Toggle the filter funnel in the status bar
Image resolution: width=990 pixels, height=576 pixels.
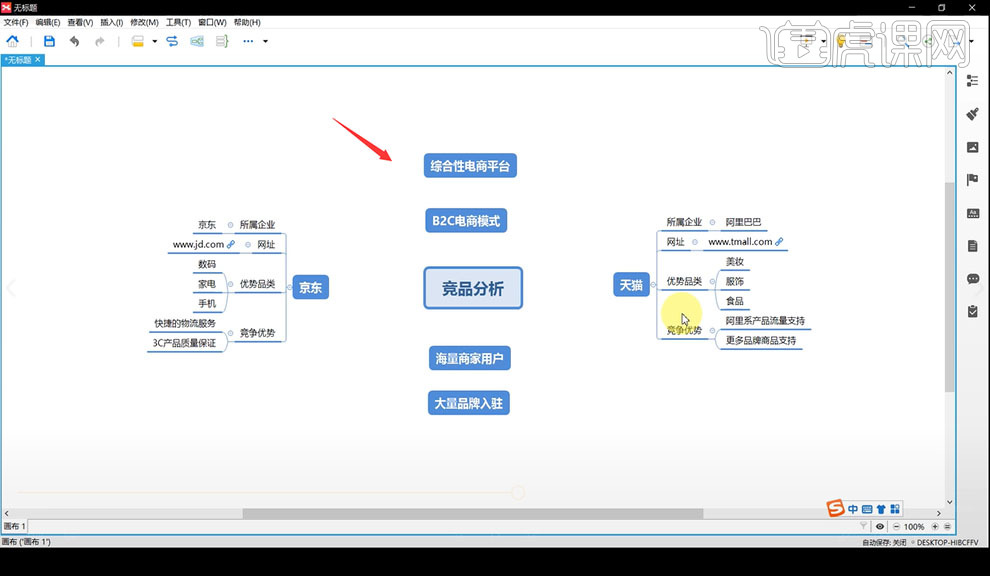864,525
